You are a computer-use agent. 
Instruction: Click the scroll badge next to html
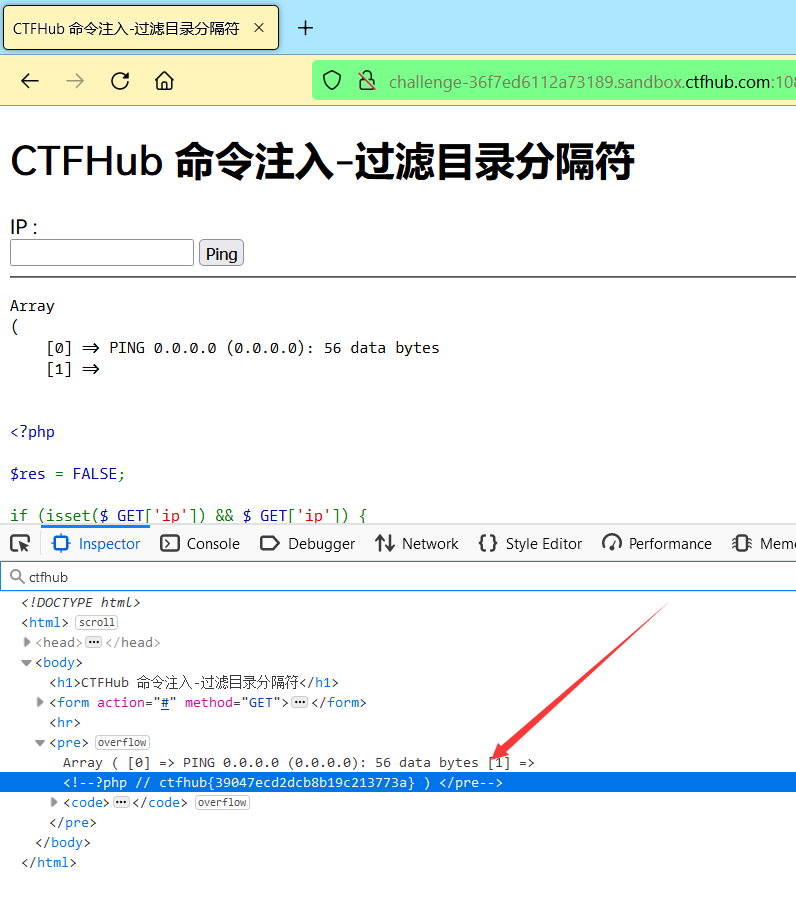pos(96,622)
